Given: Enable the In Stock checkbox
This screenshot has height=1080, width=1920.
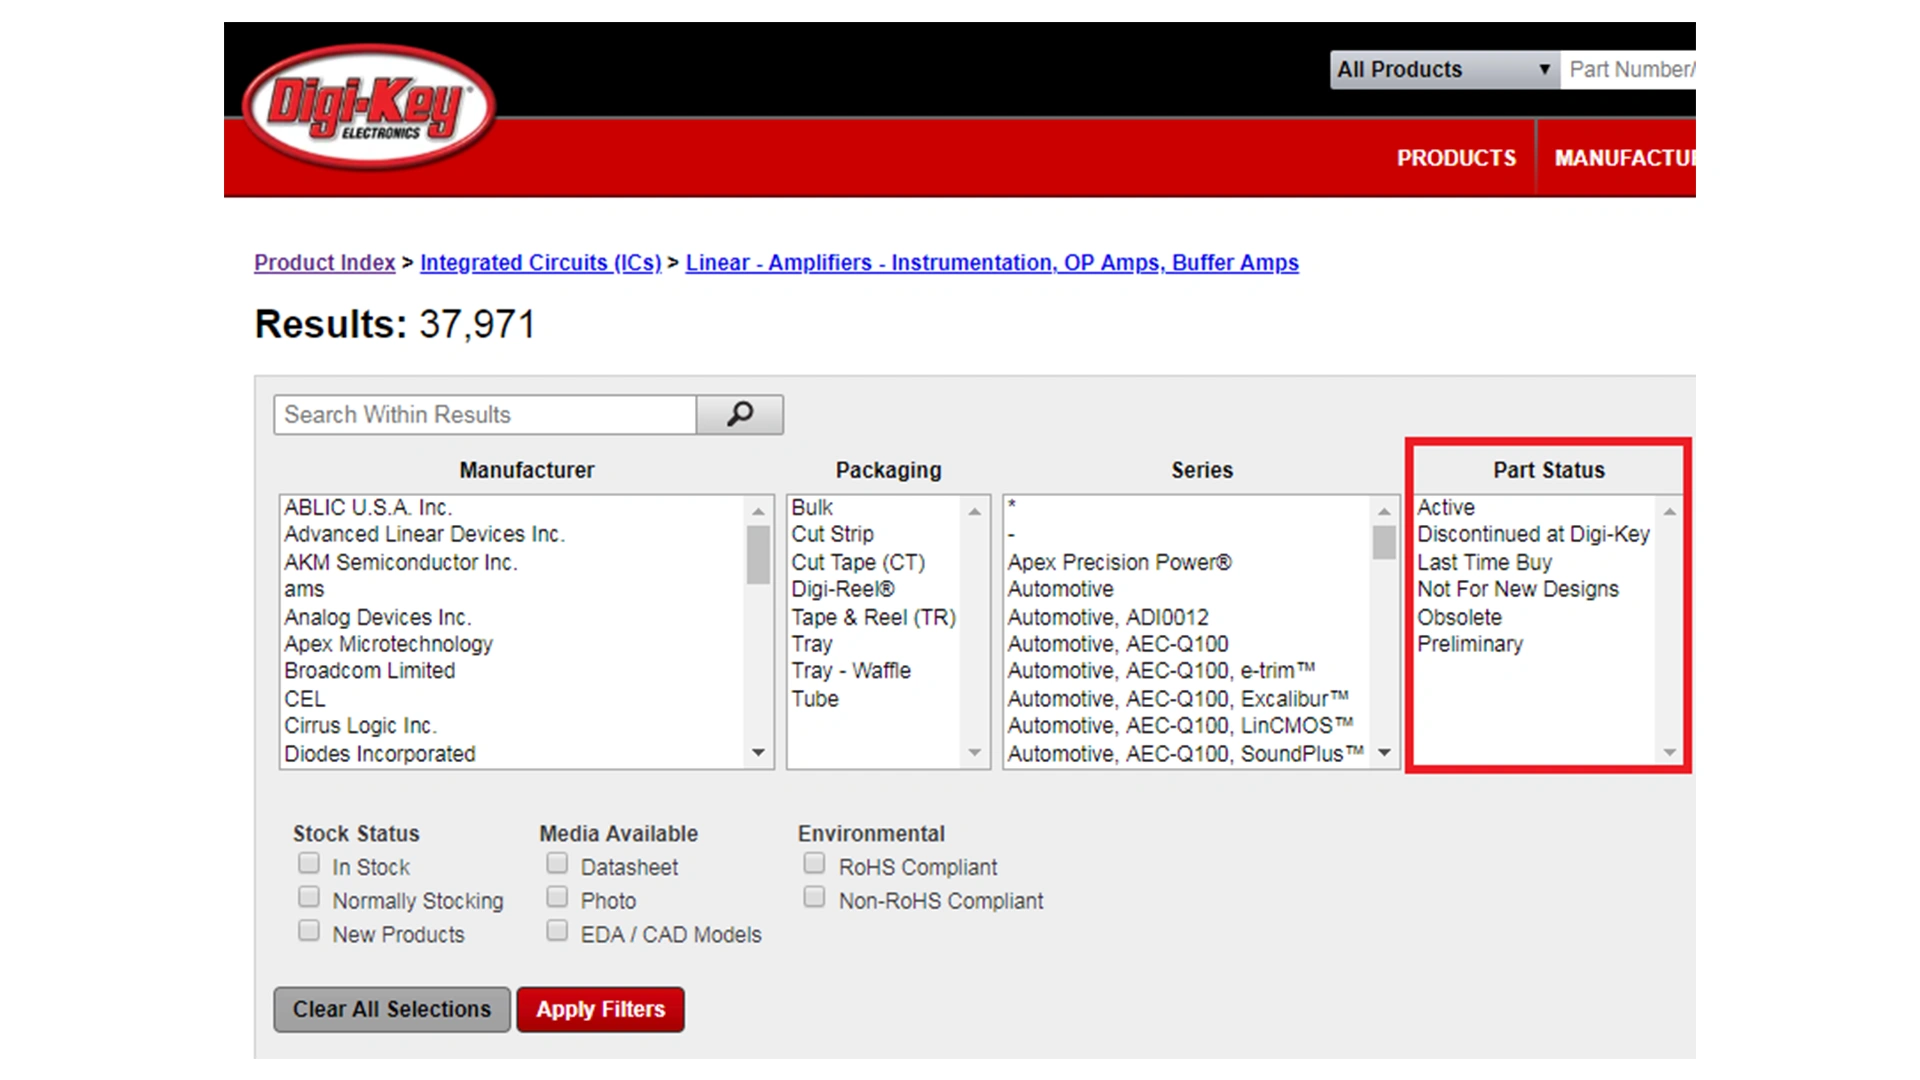Looking at the screenshot, I should (309, 863).
